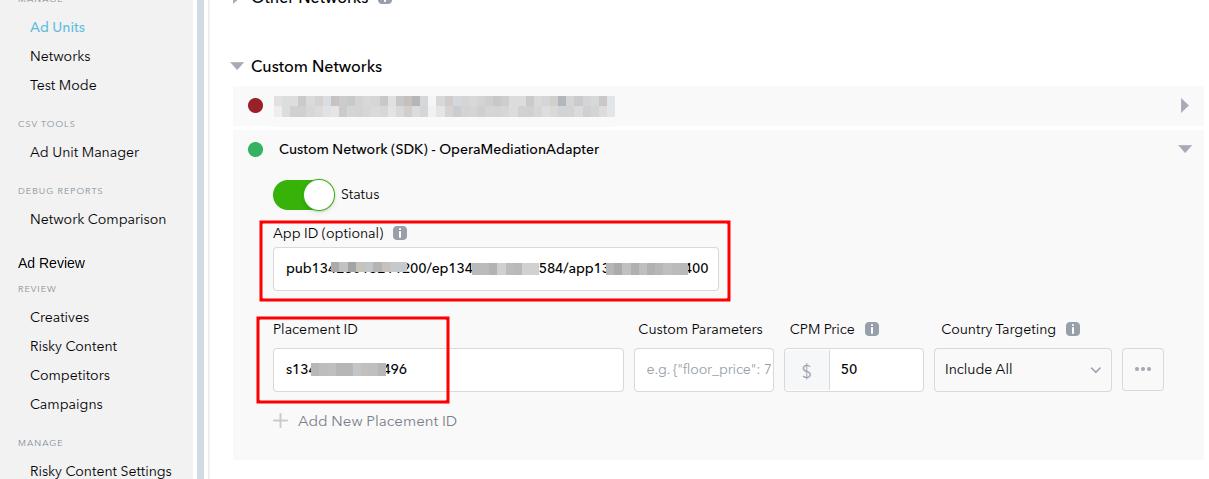The image size is (1209, 479).
Task: Open Ad Unit Manager link
Action: 84,152
